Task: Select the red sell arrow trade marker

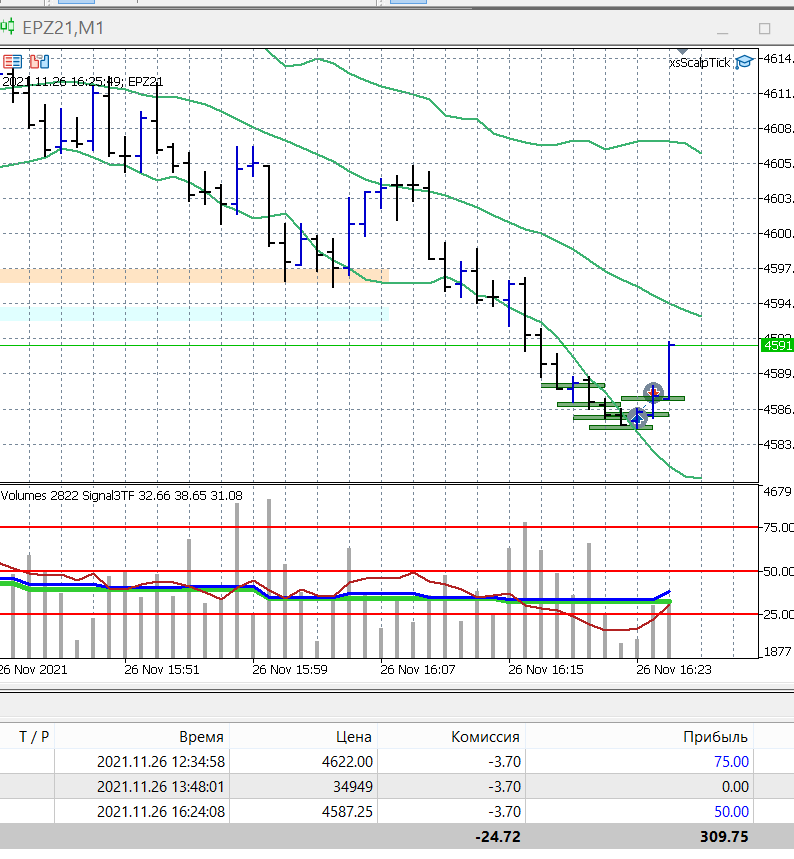Action: 653,393
